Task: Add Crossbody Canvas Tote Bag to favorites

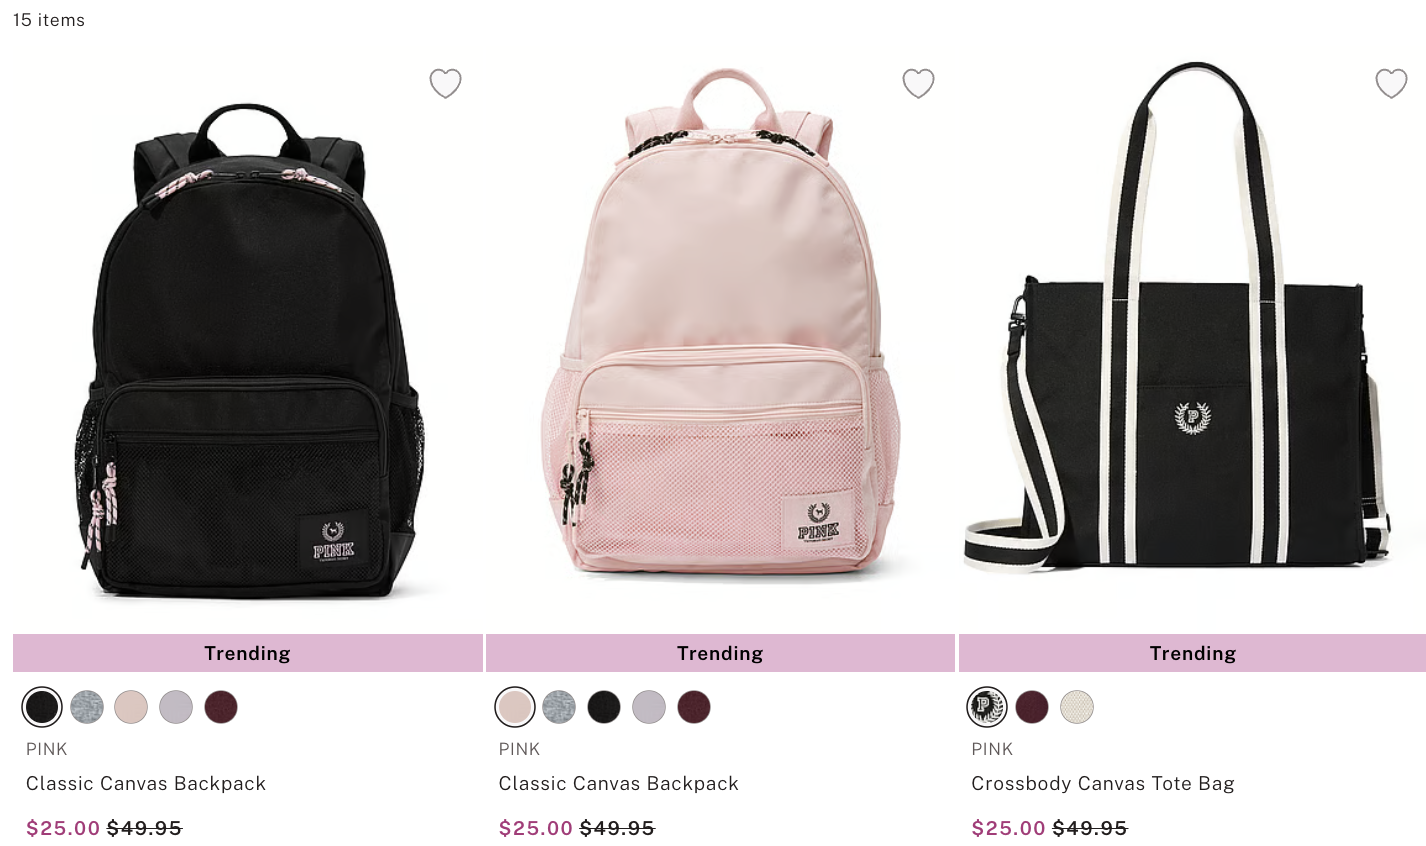Action: click(1391, 83)
